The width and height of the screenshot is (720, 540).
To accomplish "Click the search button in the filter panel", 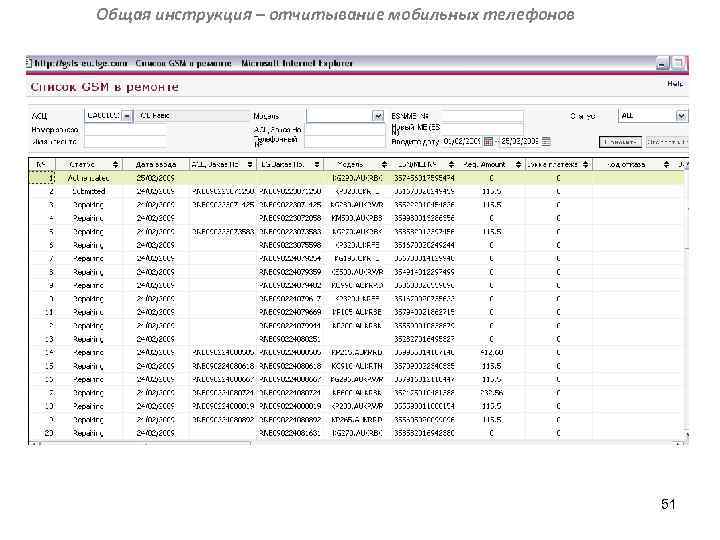I will (620, 142).
